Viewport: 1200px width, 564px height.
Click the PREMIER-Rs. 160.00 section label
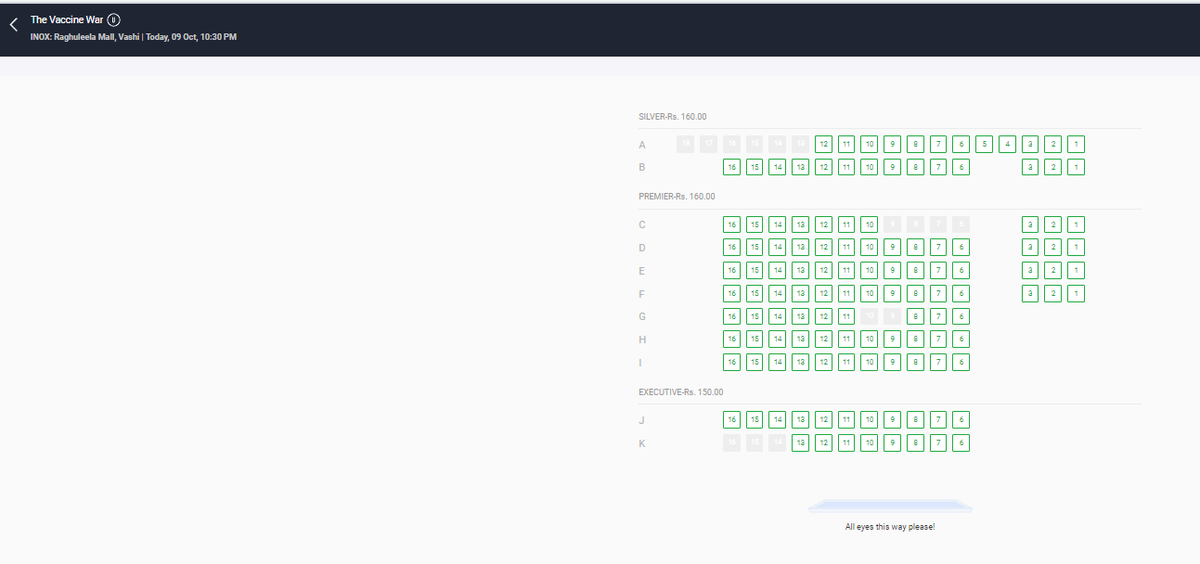675,196
